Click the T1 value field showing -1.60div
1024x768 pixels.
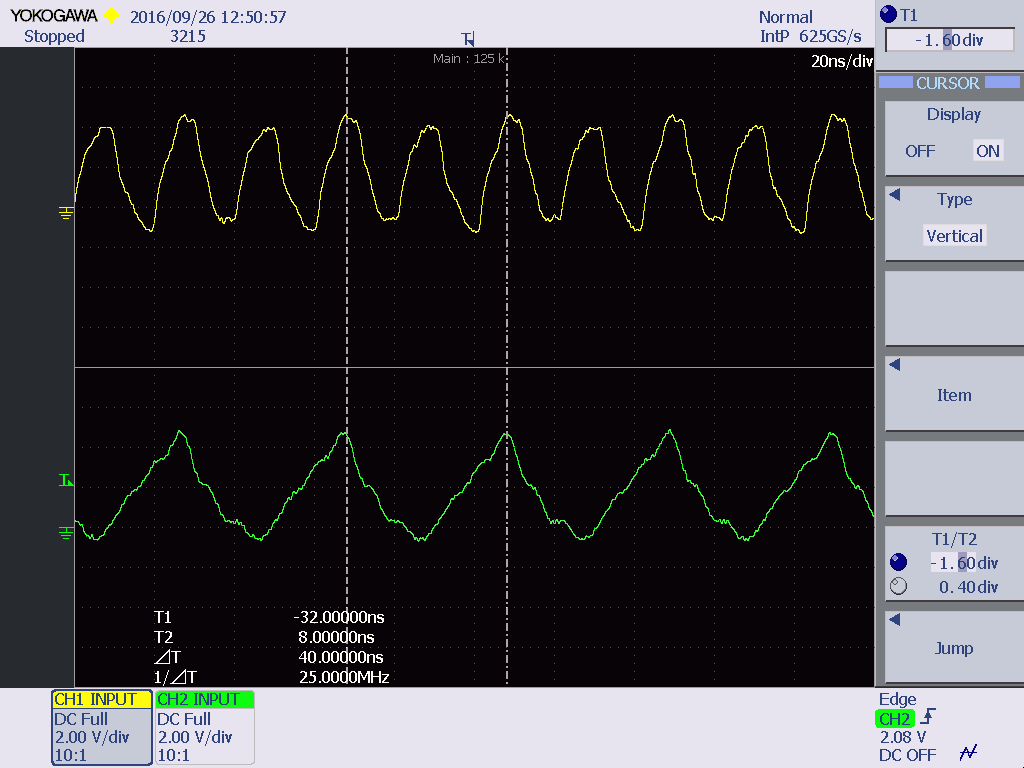pos(949,40)
